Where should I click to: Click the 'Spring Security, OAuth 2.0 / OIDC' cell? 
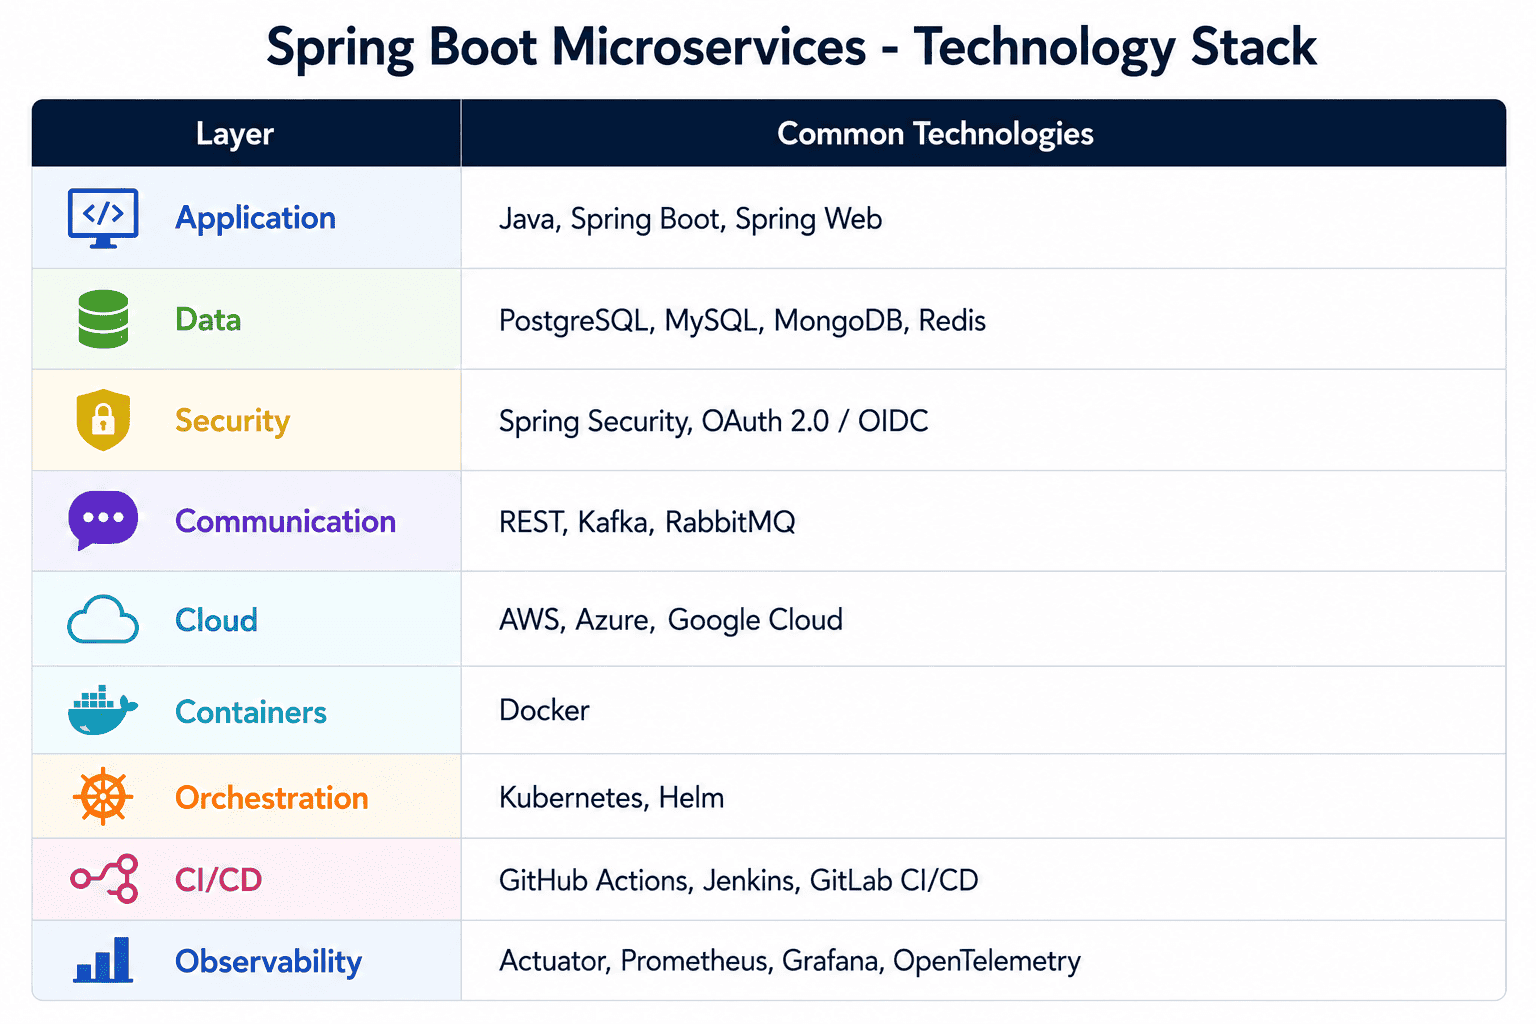983,420
